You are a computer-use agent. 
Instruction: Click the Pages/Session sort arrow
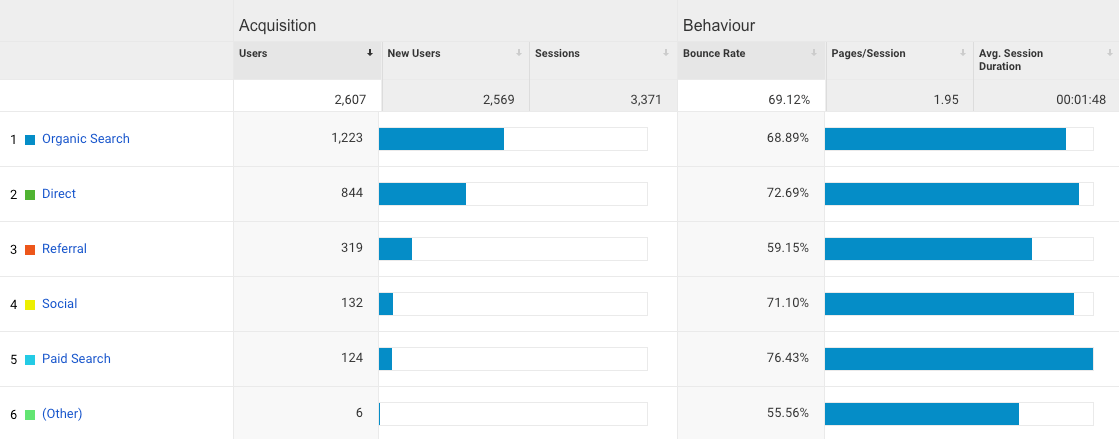(963, 53)
